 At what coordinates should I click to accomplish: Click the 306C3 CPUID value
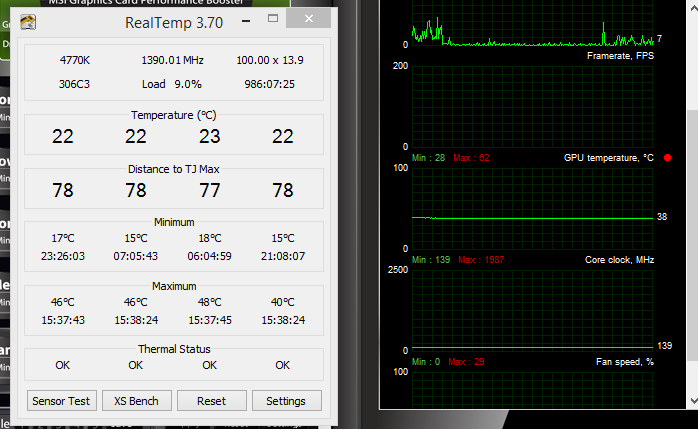pos(74,84)
